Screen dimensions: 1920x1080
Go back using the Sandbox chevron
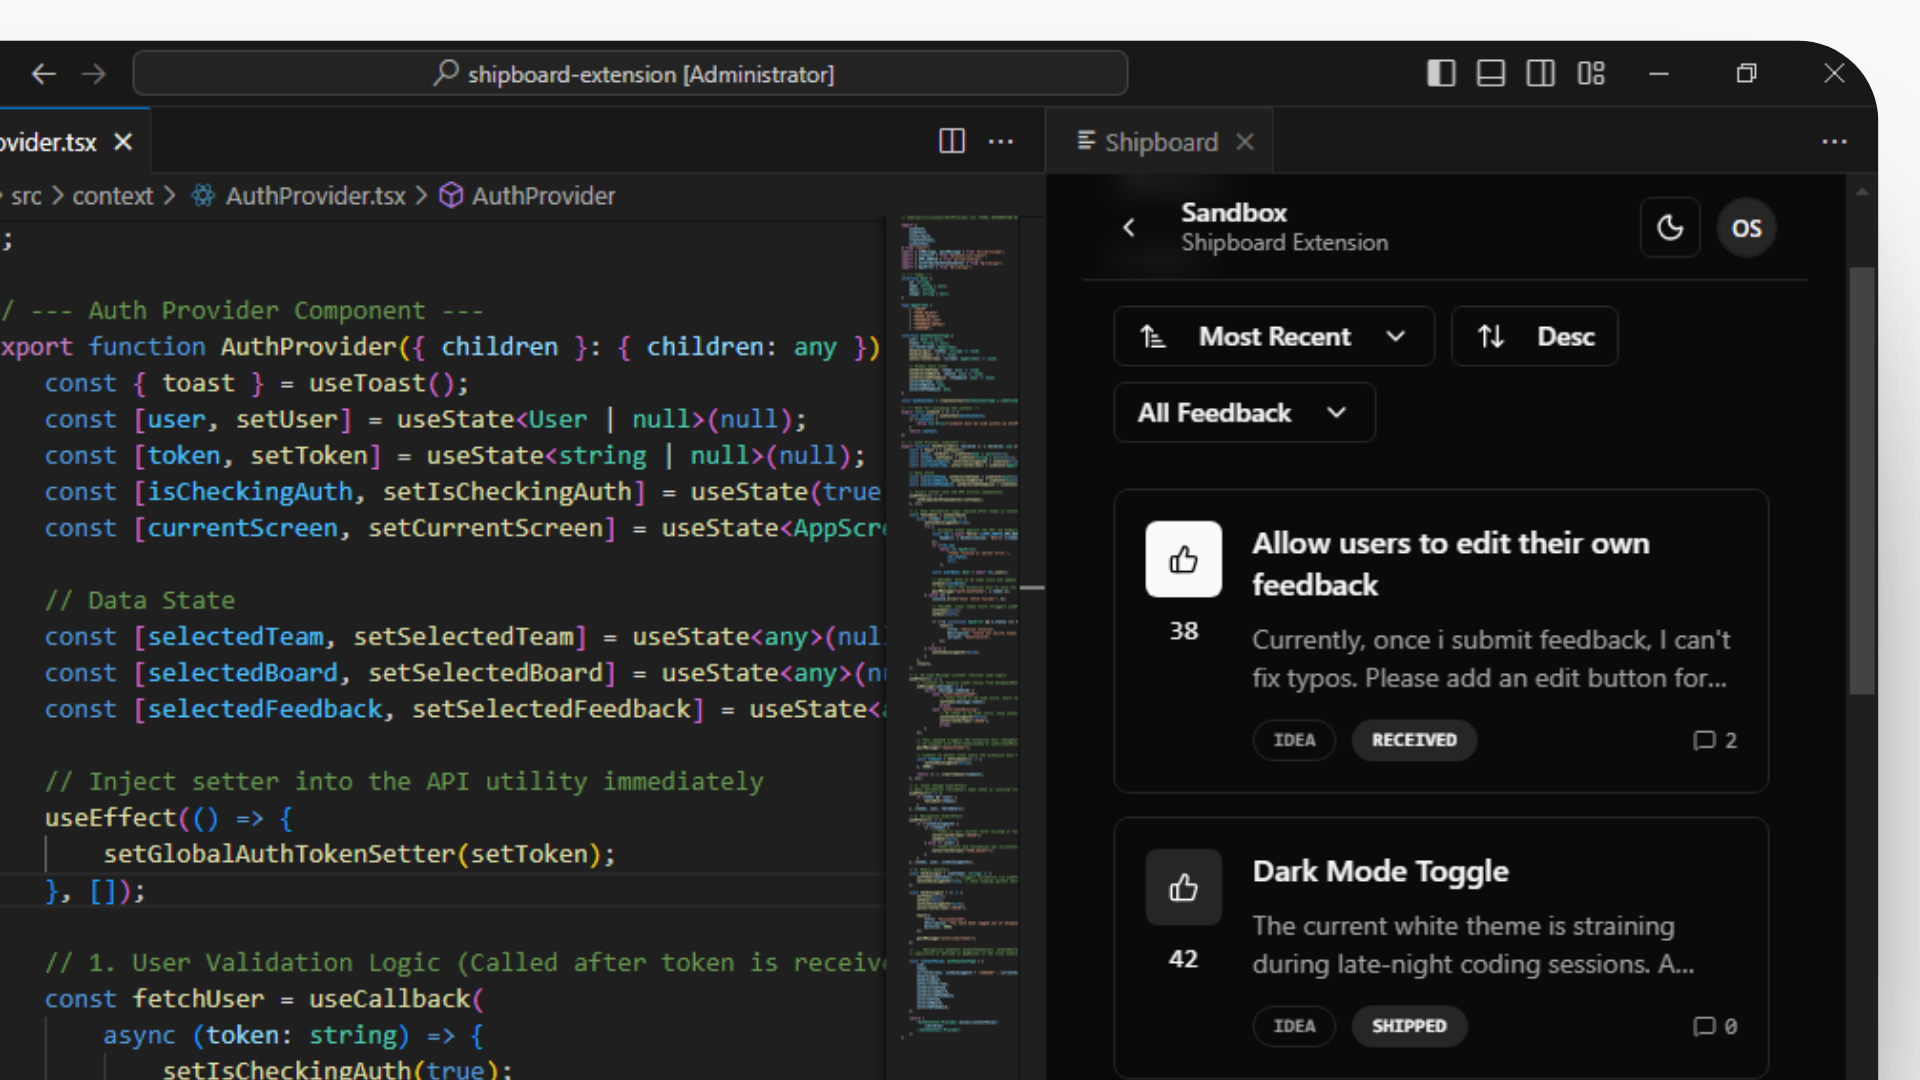click(x=1129, y=227)
